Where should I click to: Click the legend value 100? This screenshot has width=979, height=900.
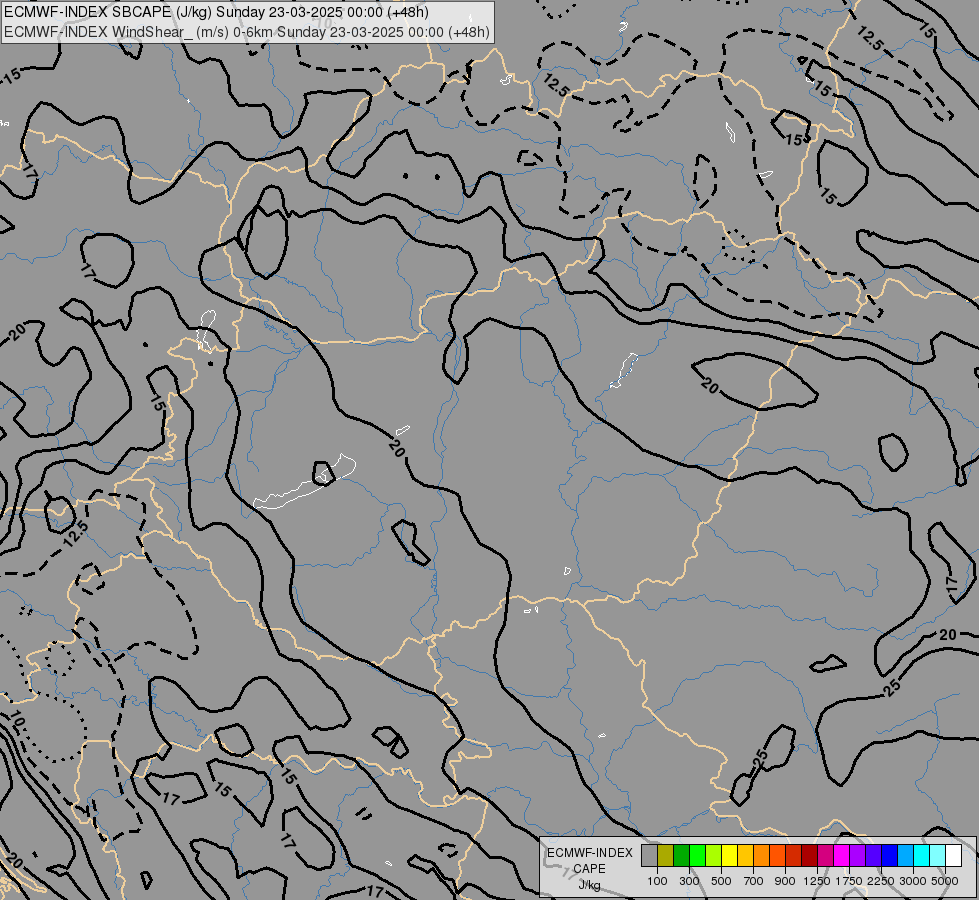pos(657,881)
